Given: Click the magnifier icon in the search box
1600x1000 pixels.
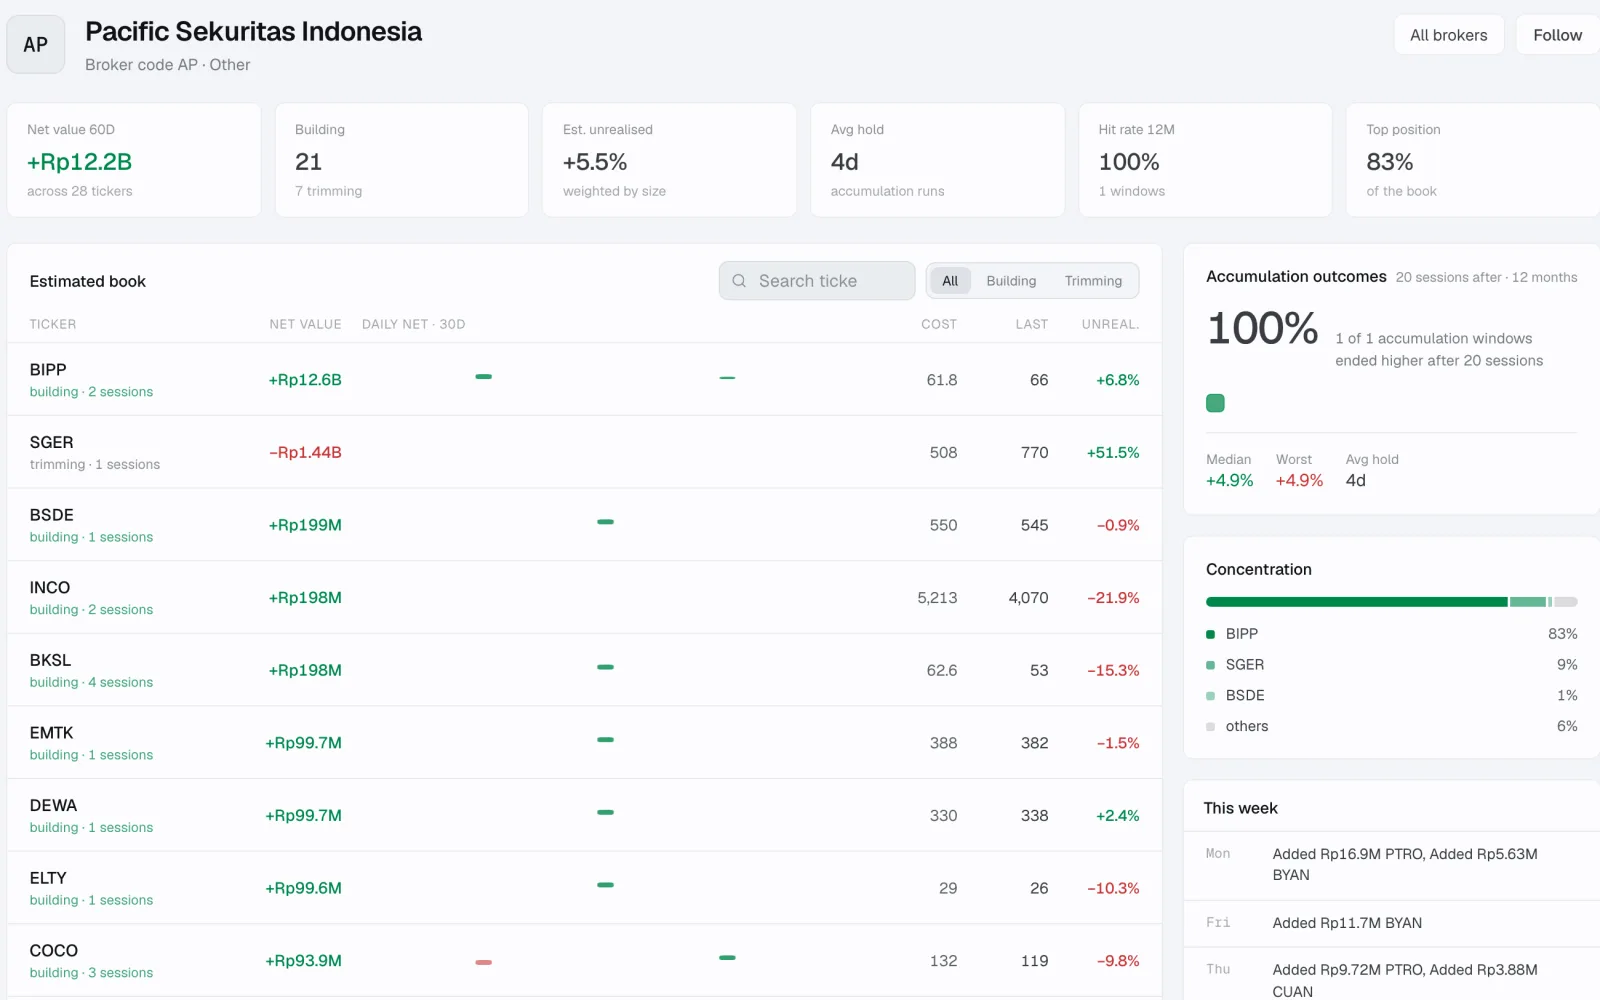Looking at the screenshot, I should [x=739, y=281].
